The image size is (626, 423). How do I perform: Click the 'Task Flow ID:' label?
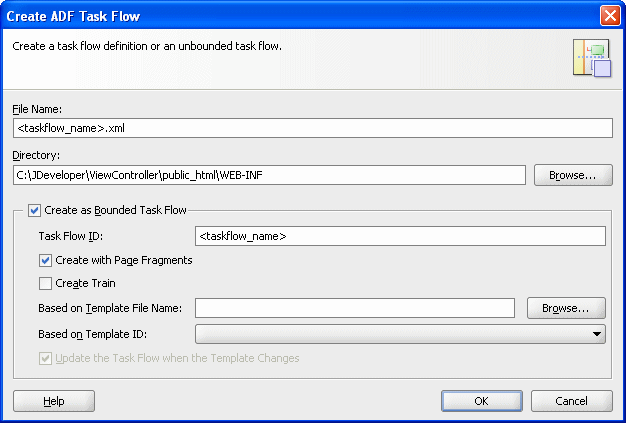coord(71,236)
